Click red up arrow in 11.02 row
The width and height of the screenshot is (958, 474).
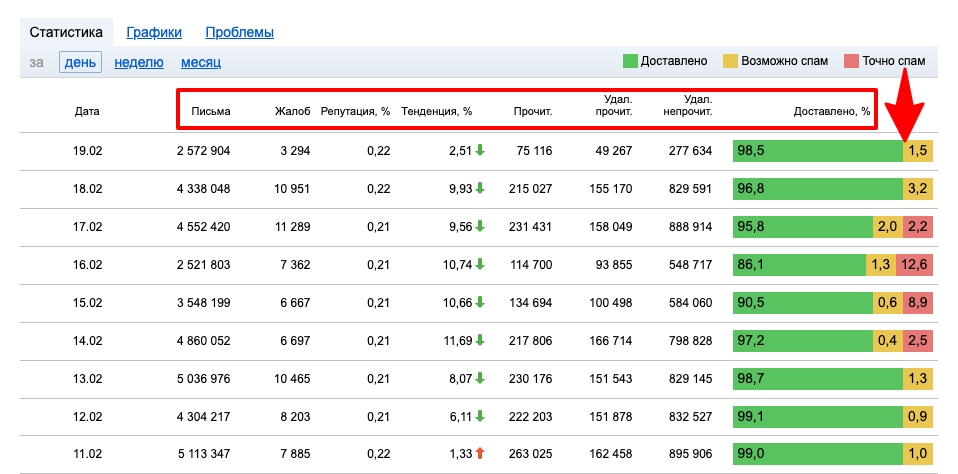pos(480,454)
